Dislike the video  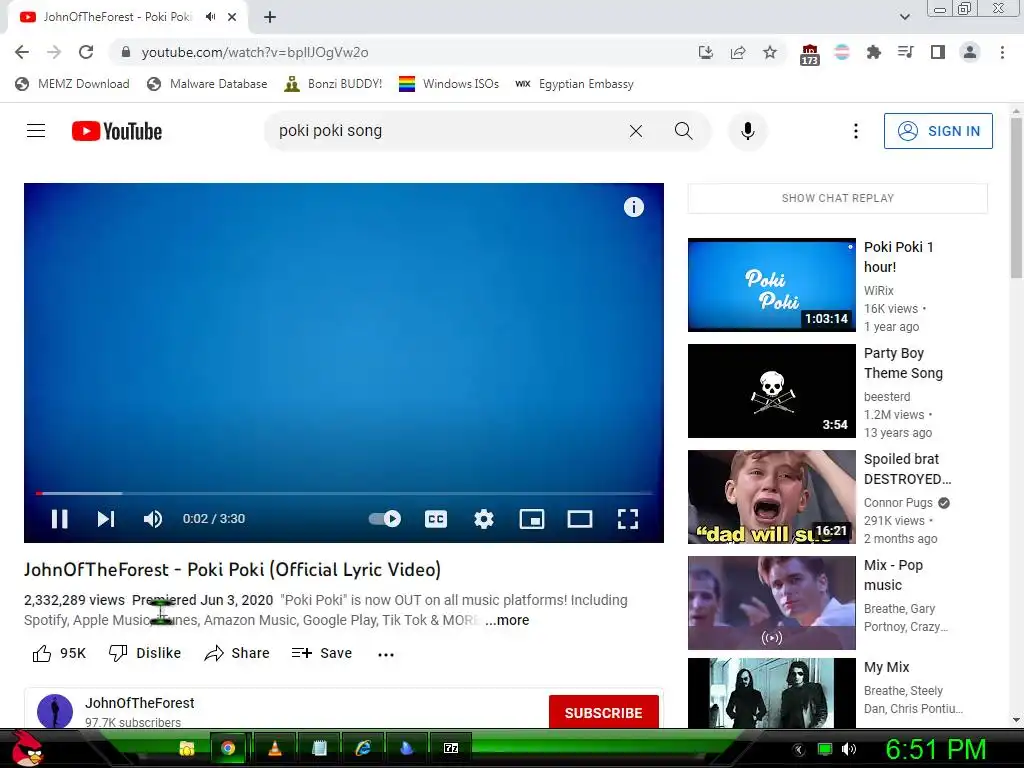coord(145,653)
